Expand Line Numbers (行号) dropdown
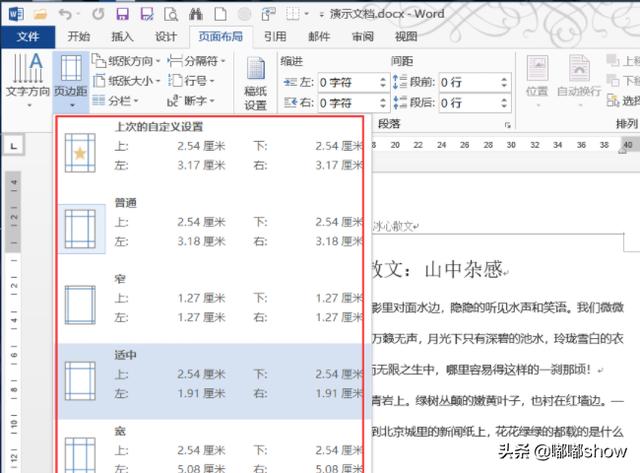This screenshot has width=640, height=473. click(191, 81)
